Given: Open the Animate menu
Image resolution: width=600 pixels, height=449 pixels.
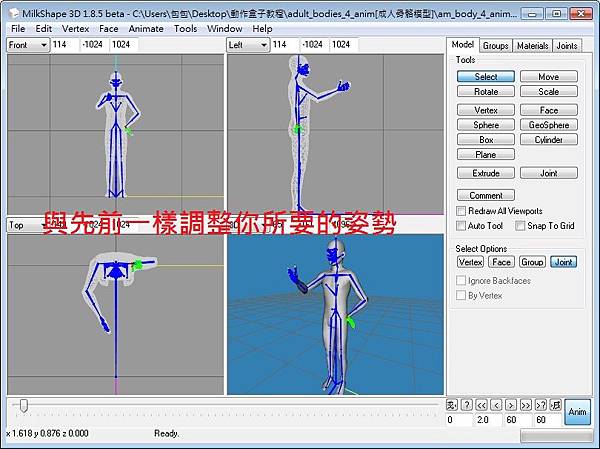Looking at the screenshot, I should coord(146,29).
